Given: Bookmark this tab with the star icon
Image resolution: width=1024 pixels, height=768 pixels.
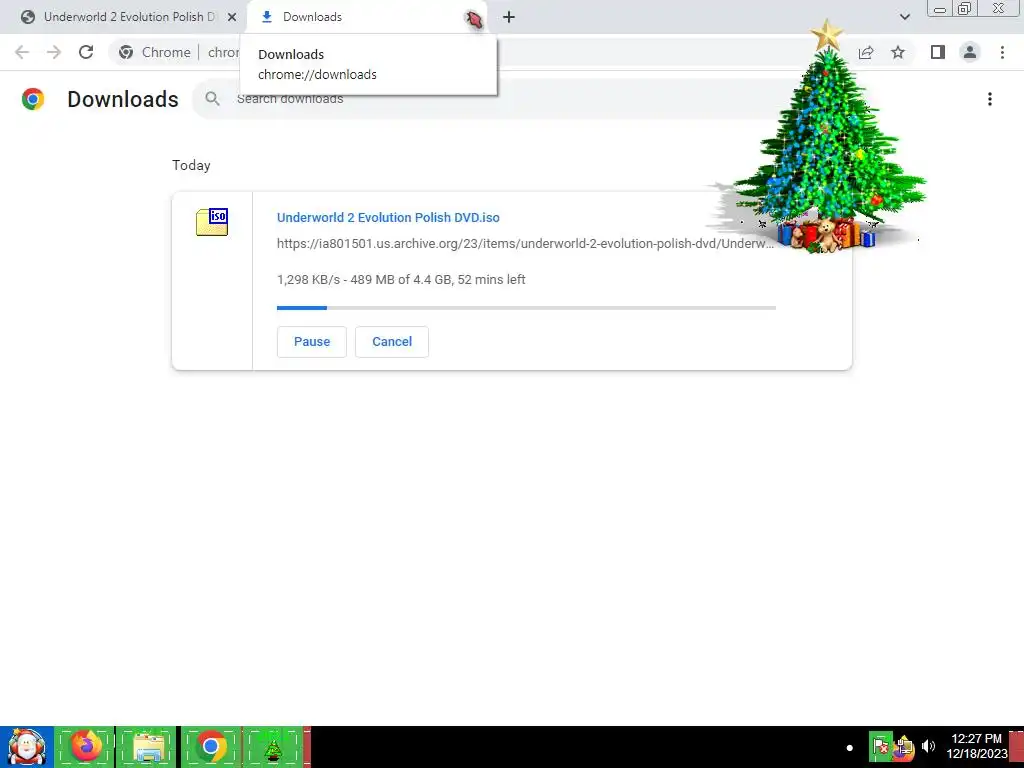Looking at the screenshot, I should [898, 52].
